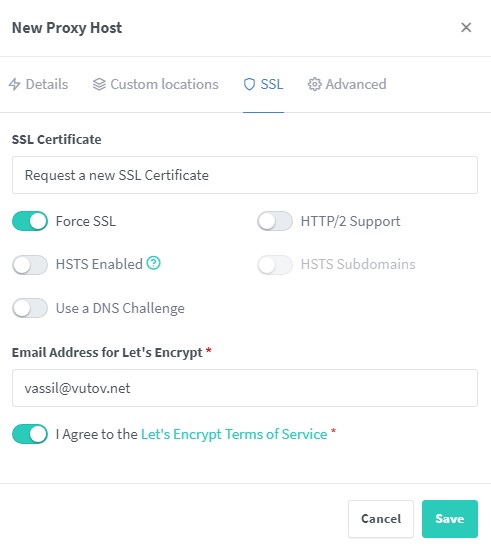
Task: Click the lightning bolt Details icon
Action: 14,84
